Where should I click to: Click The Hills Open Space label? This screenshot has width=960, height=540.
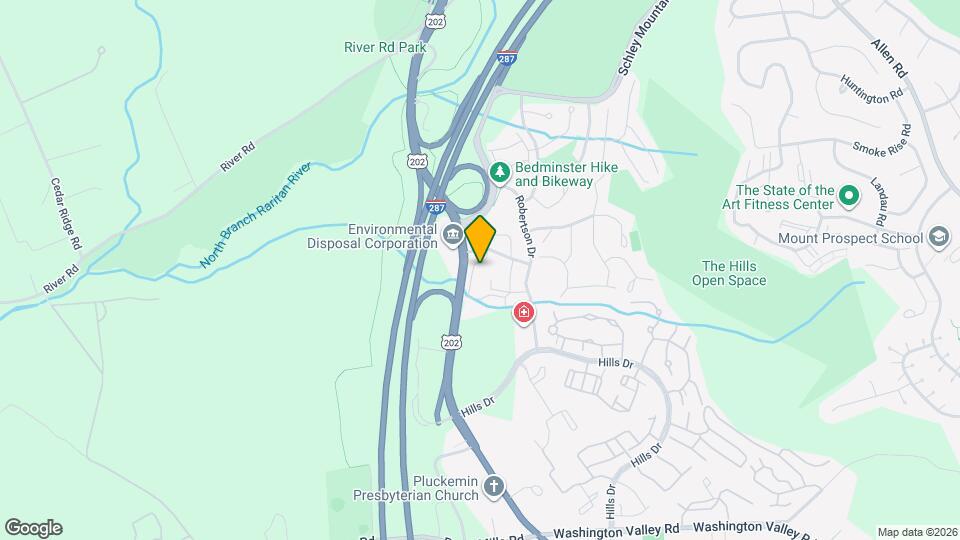tap(729, 273)
